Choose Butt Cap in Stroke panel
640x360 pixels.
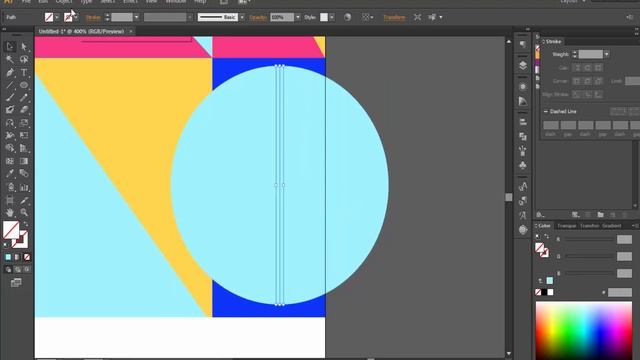tap(577, 68)
